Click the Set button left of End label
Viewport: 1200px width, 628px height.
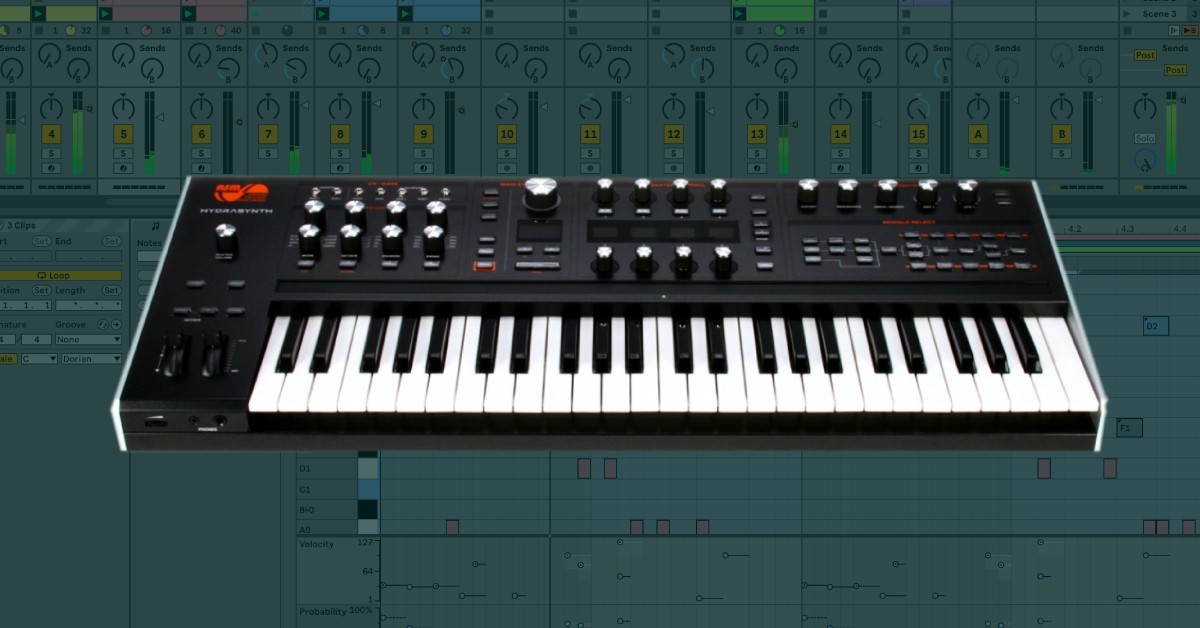click(41, 241)
